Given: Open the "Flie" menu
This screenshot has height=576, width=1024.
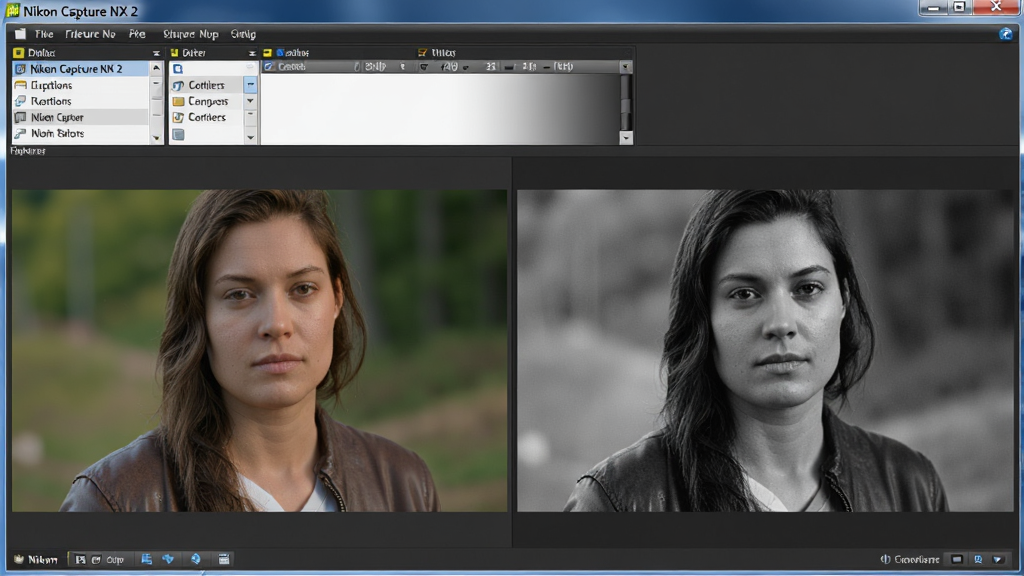Looking at the screenshot, I should [x=44, y=34].
